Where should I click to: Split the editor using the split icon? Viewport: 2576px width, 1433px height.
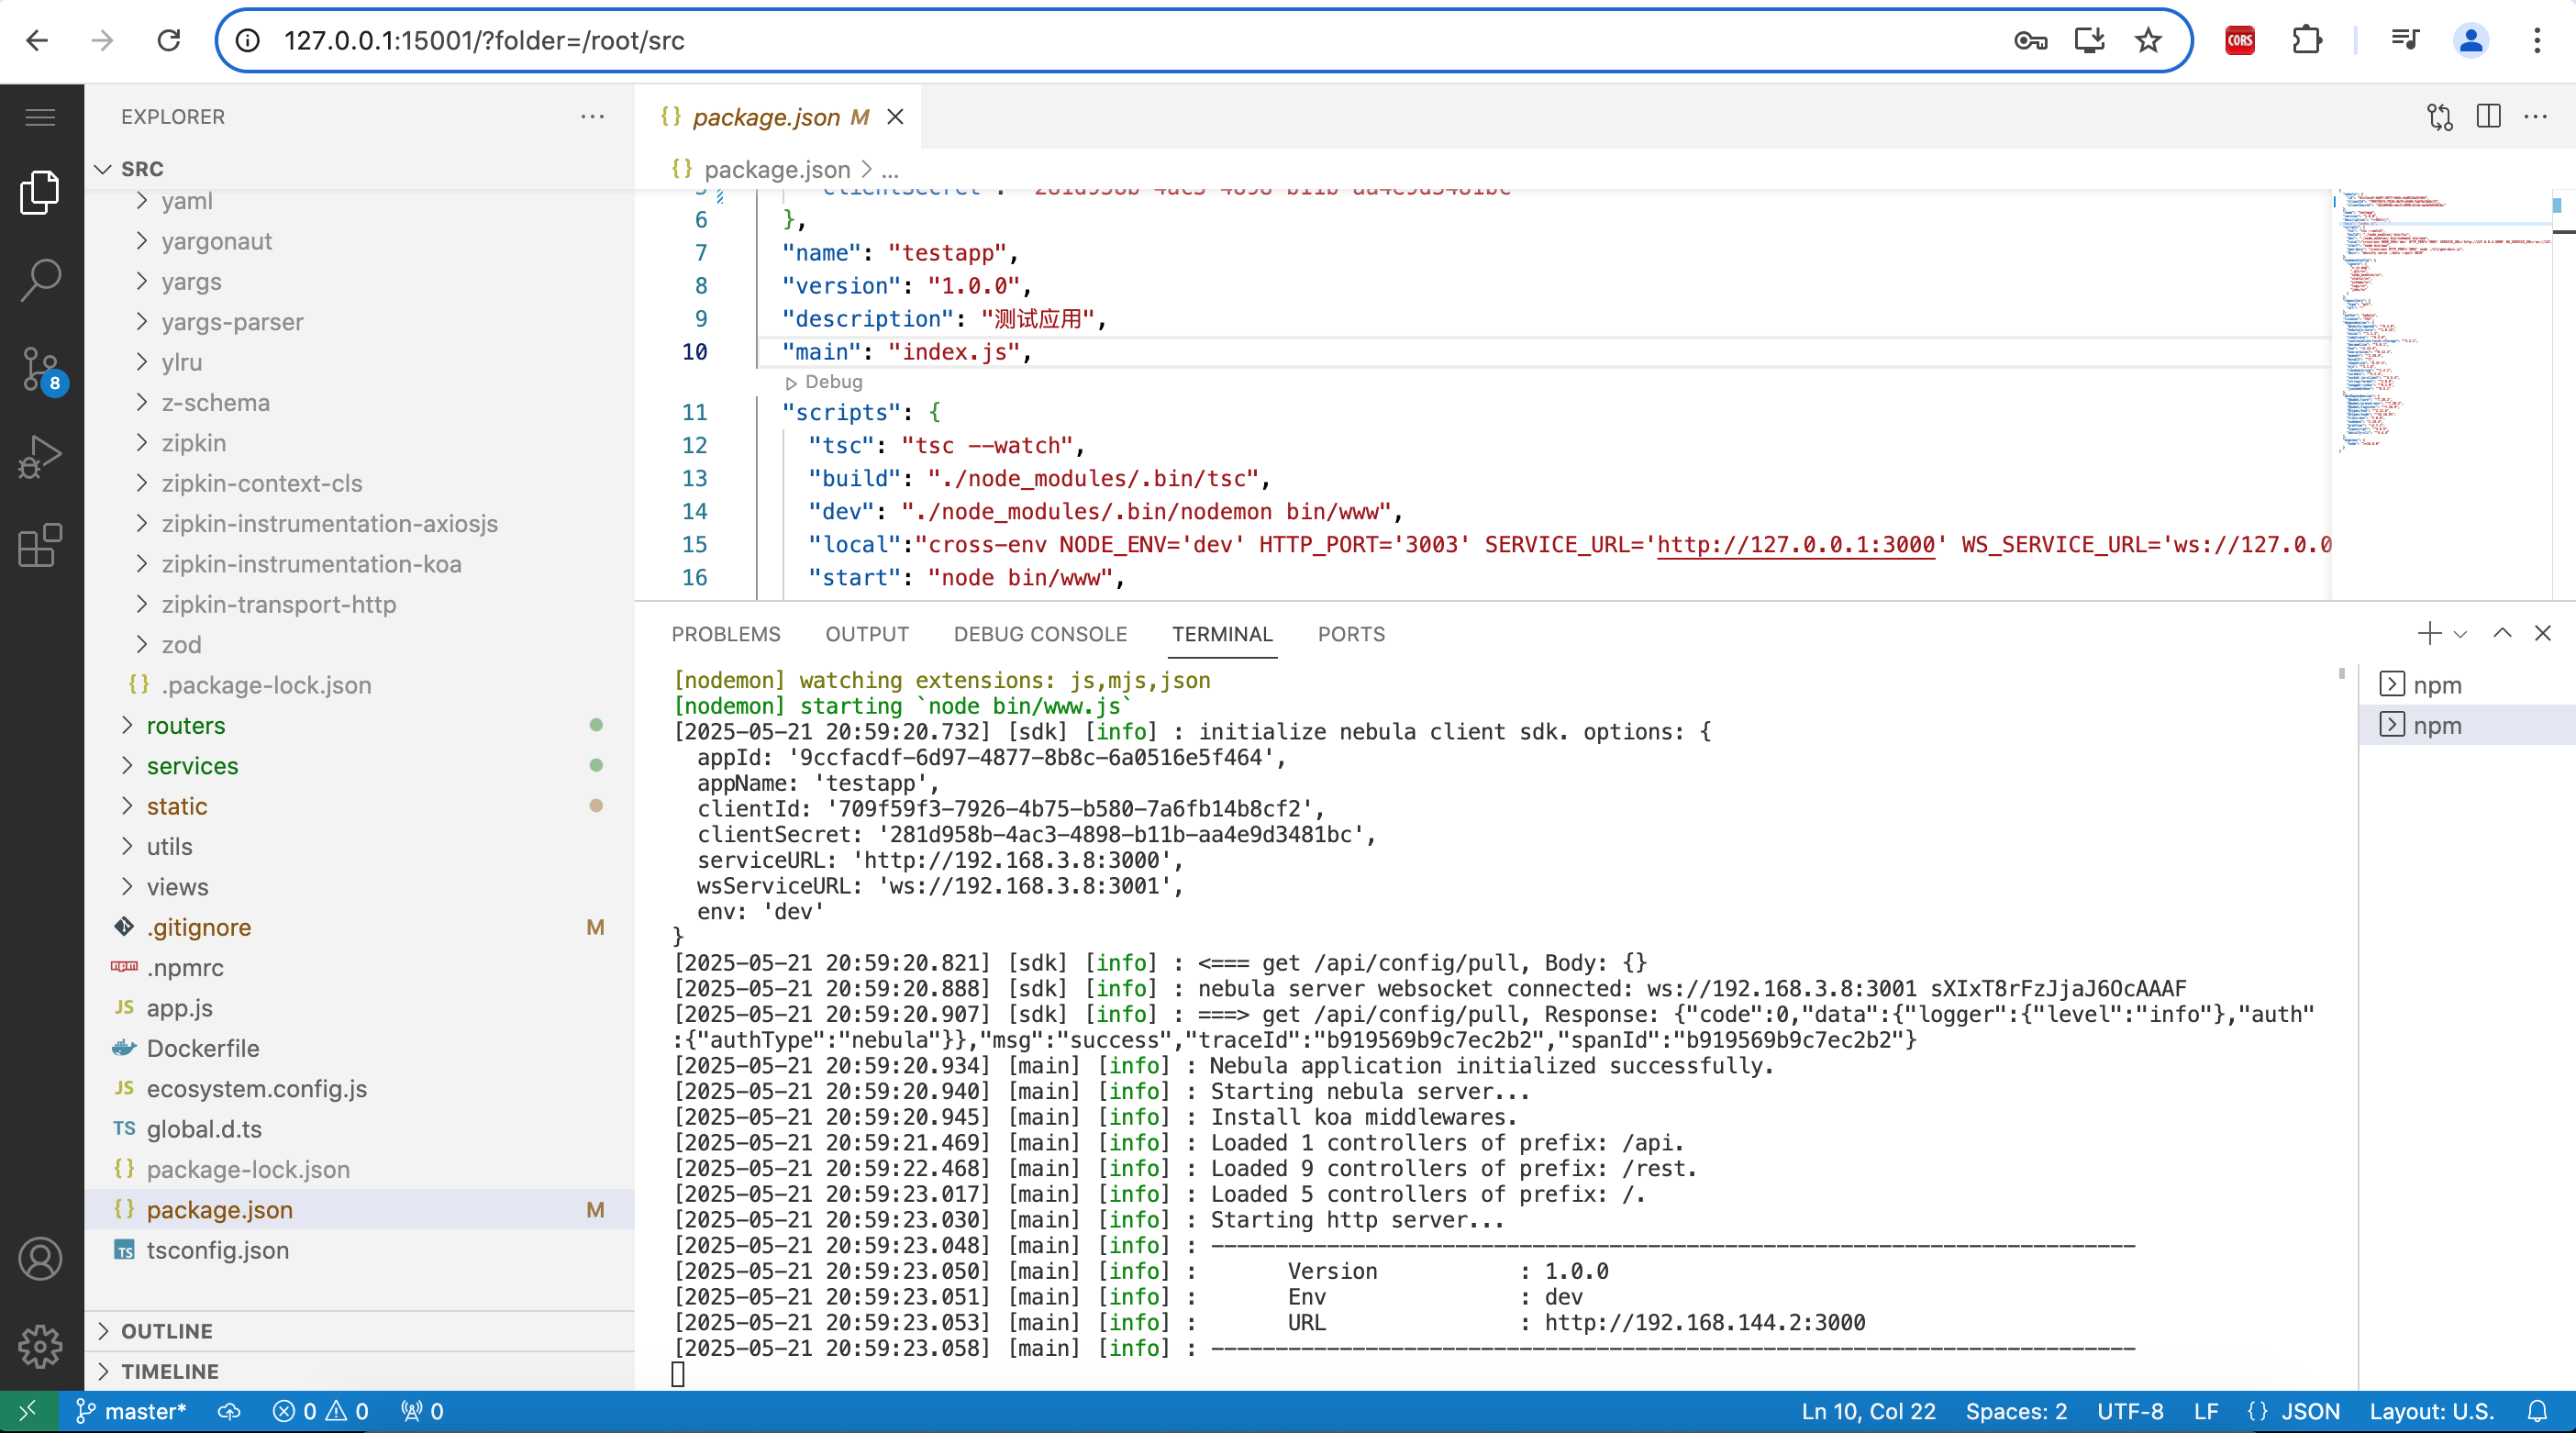(2488, 117)
